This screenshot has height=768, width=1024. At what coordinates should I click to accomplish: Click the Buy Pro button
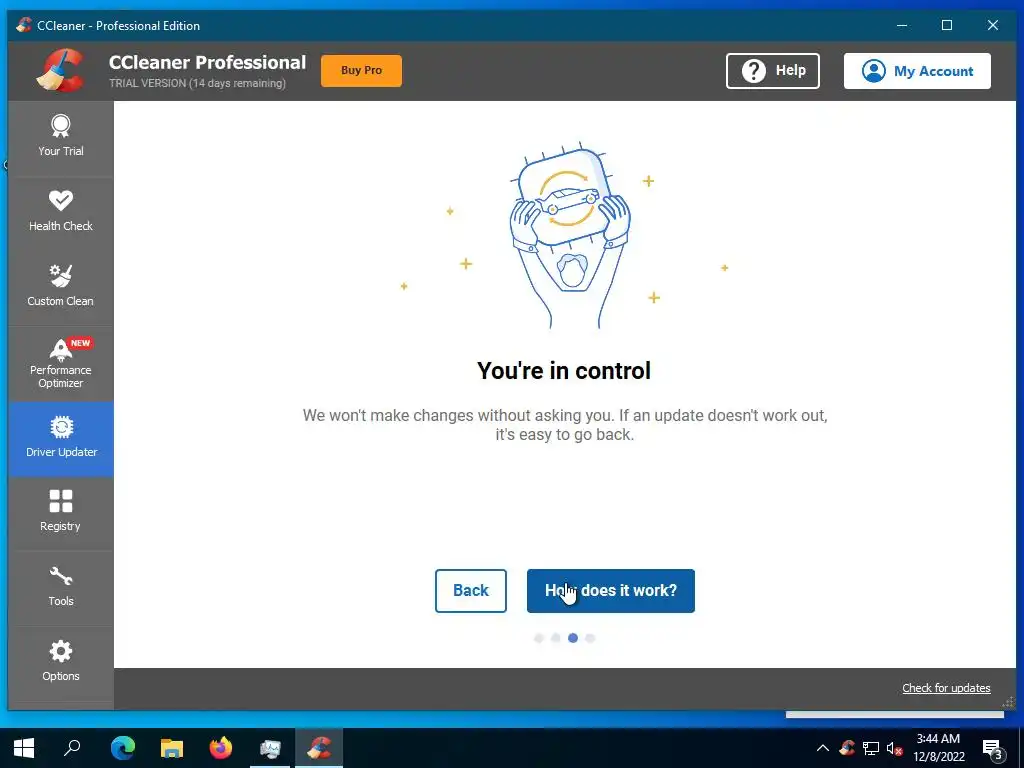point(361,71)
